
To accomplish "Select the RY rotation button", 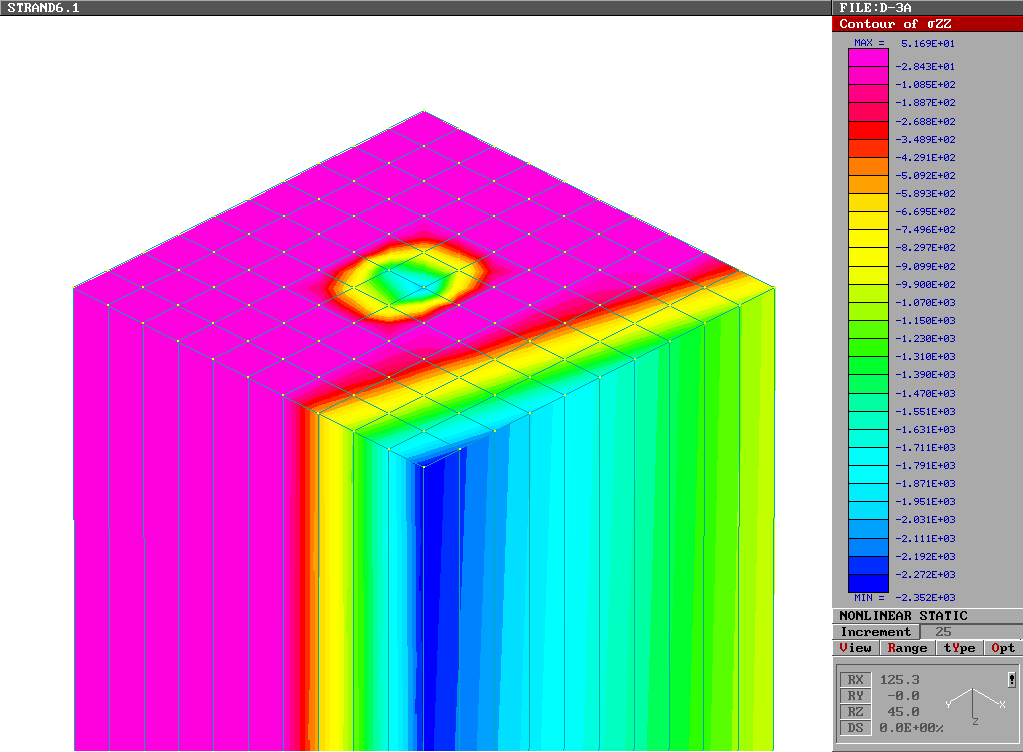I will point(855,696).
